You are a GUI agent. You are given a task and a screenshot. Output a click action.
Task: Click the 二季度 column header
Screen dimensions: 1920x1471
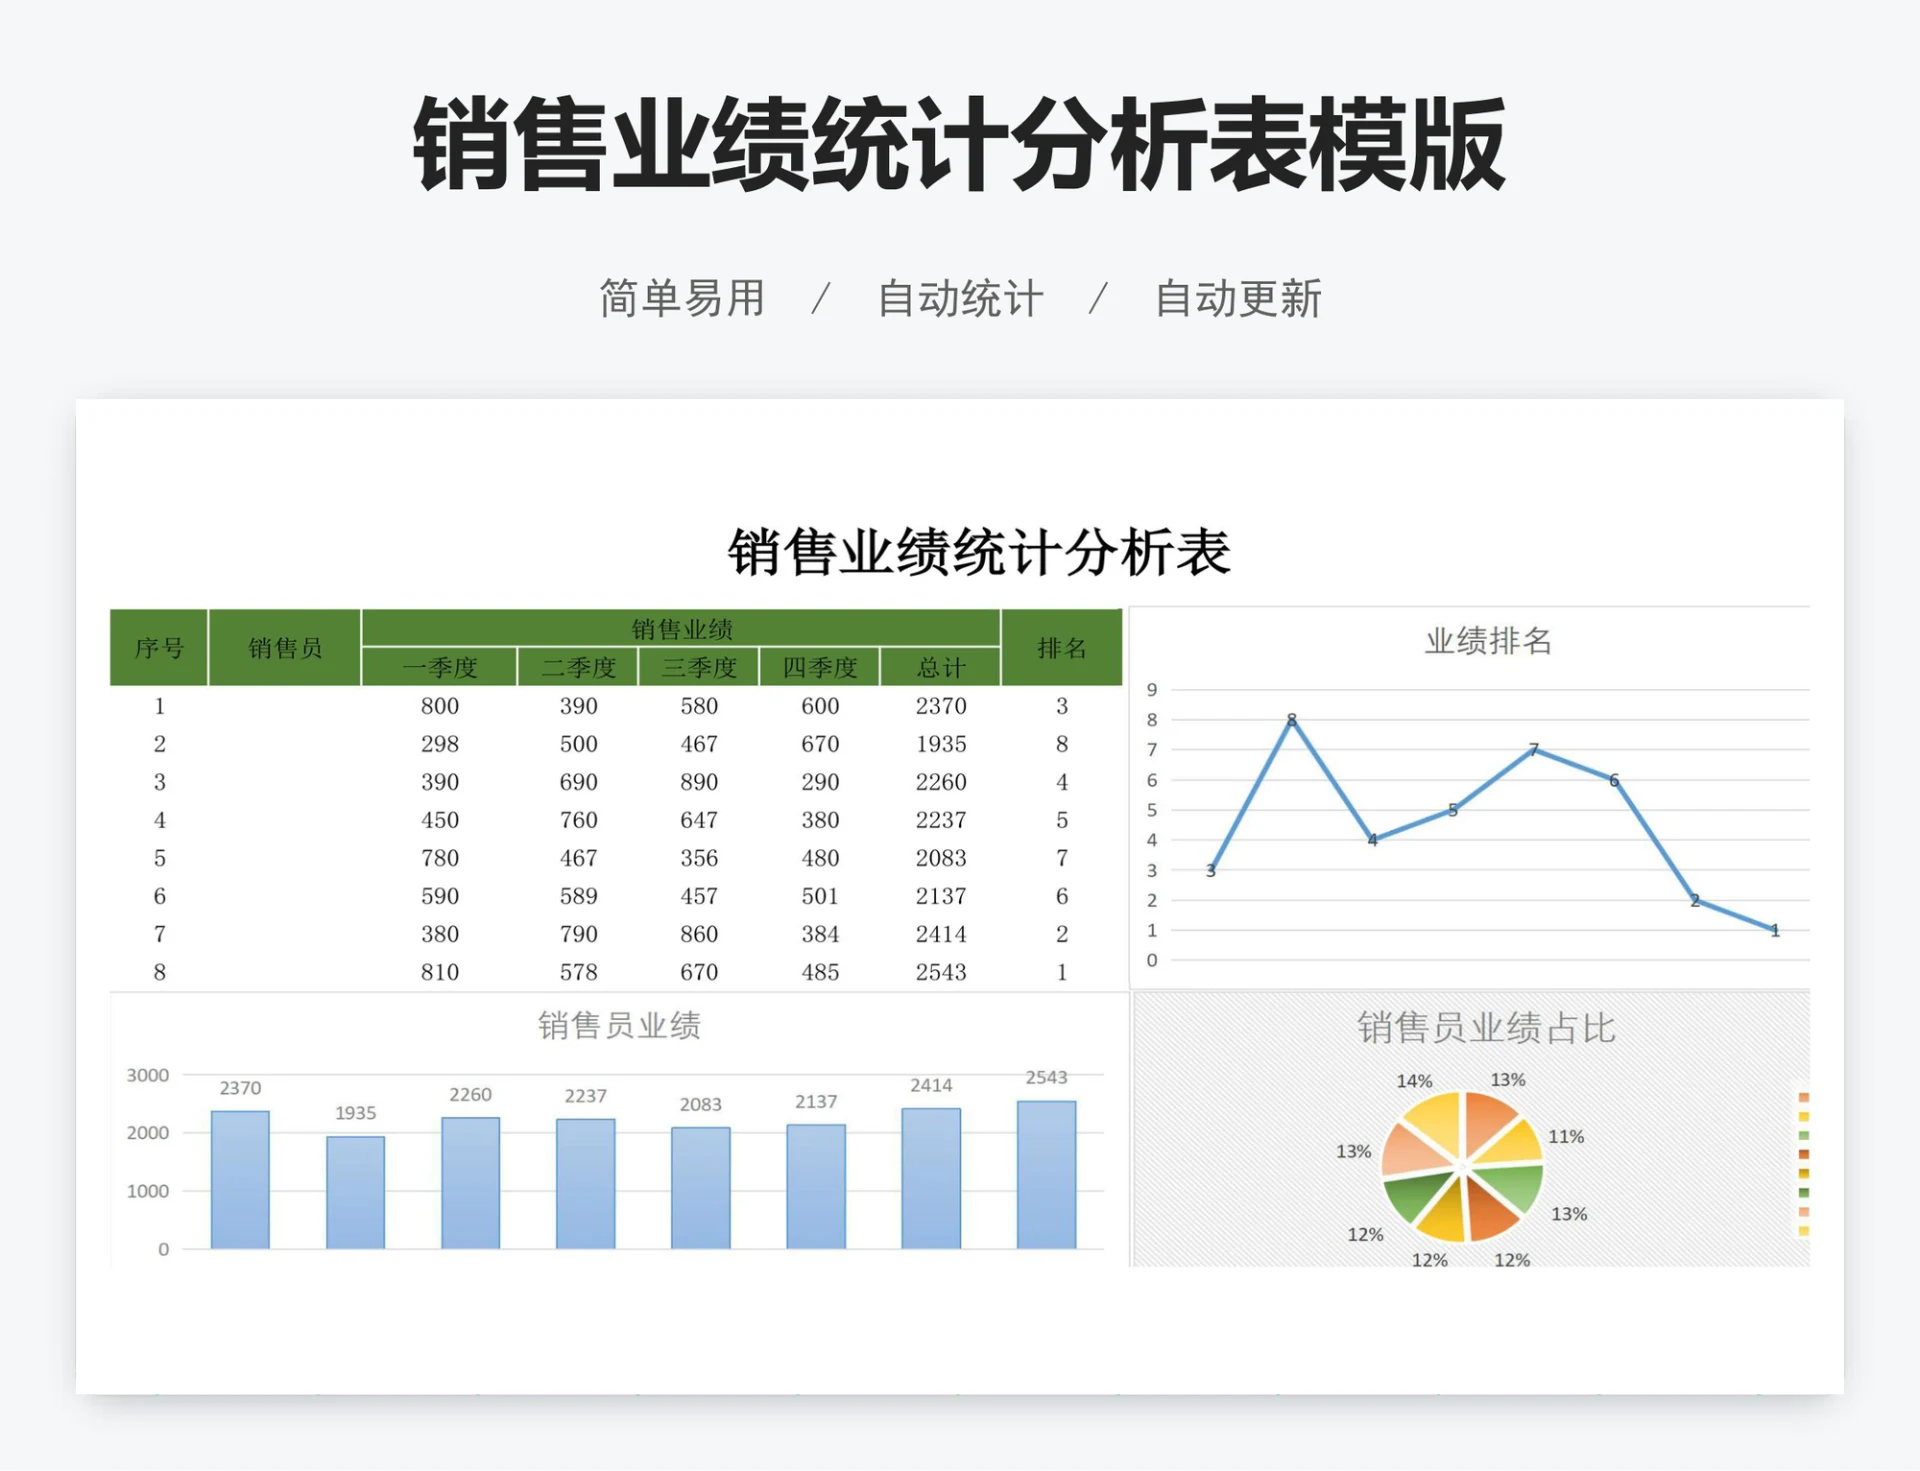coord(580,668)
